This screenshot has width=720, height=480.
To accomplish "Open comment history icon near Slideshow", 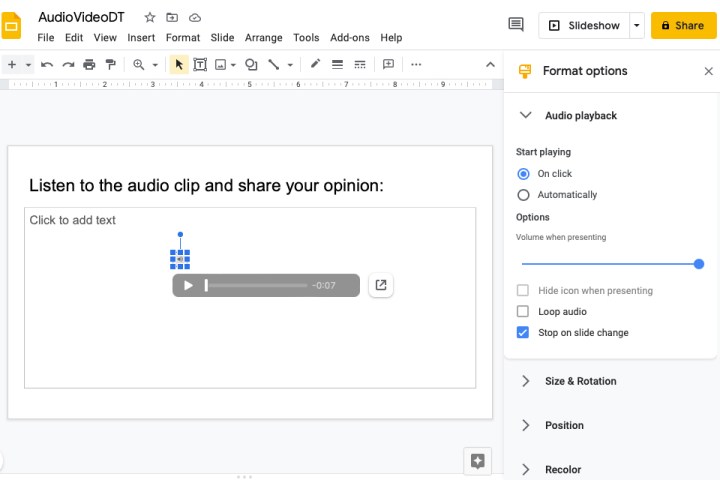I will pos(516,25).
